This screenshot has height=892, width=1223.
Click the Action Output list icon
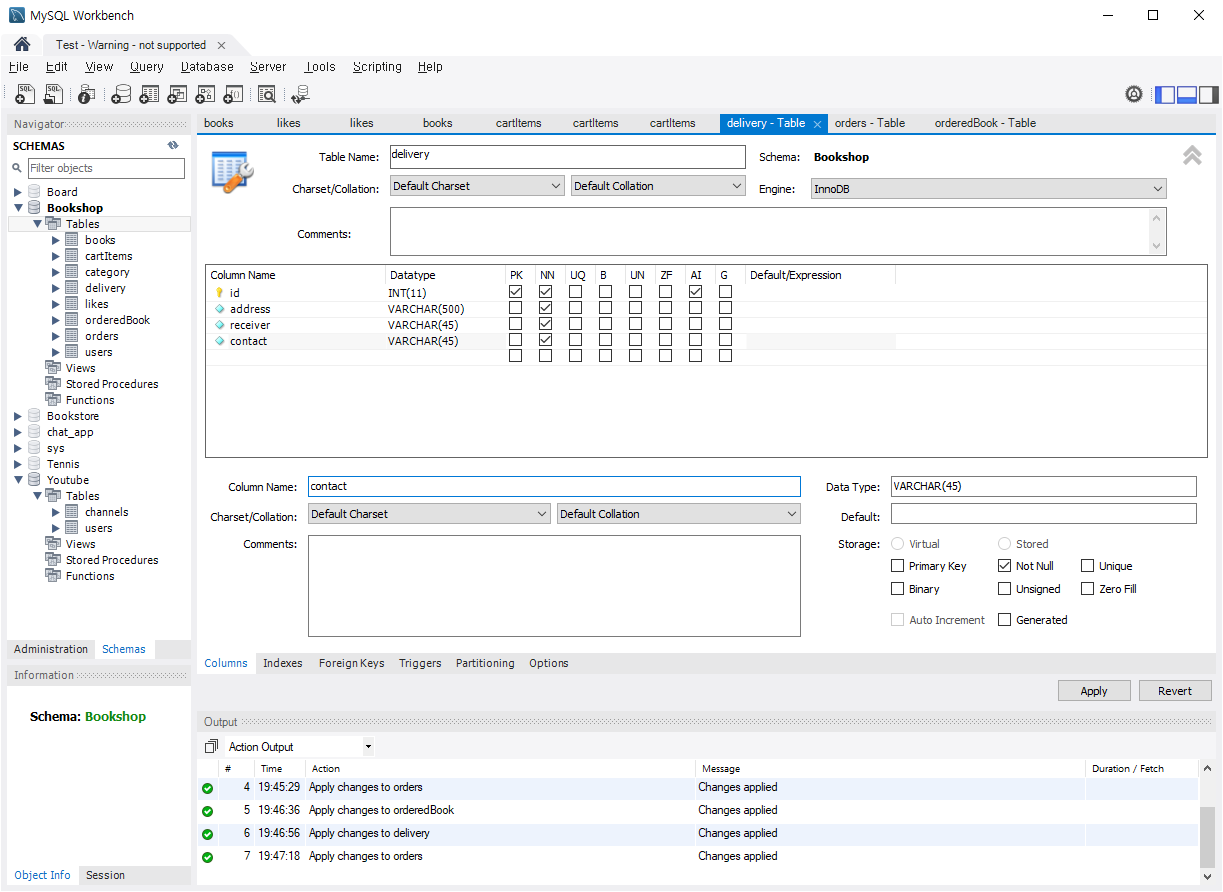coord(211,747)
